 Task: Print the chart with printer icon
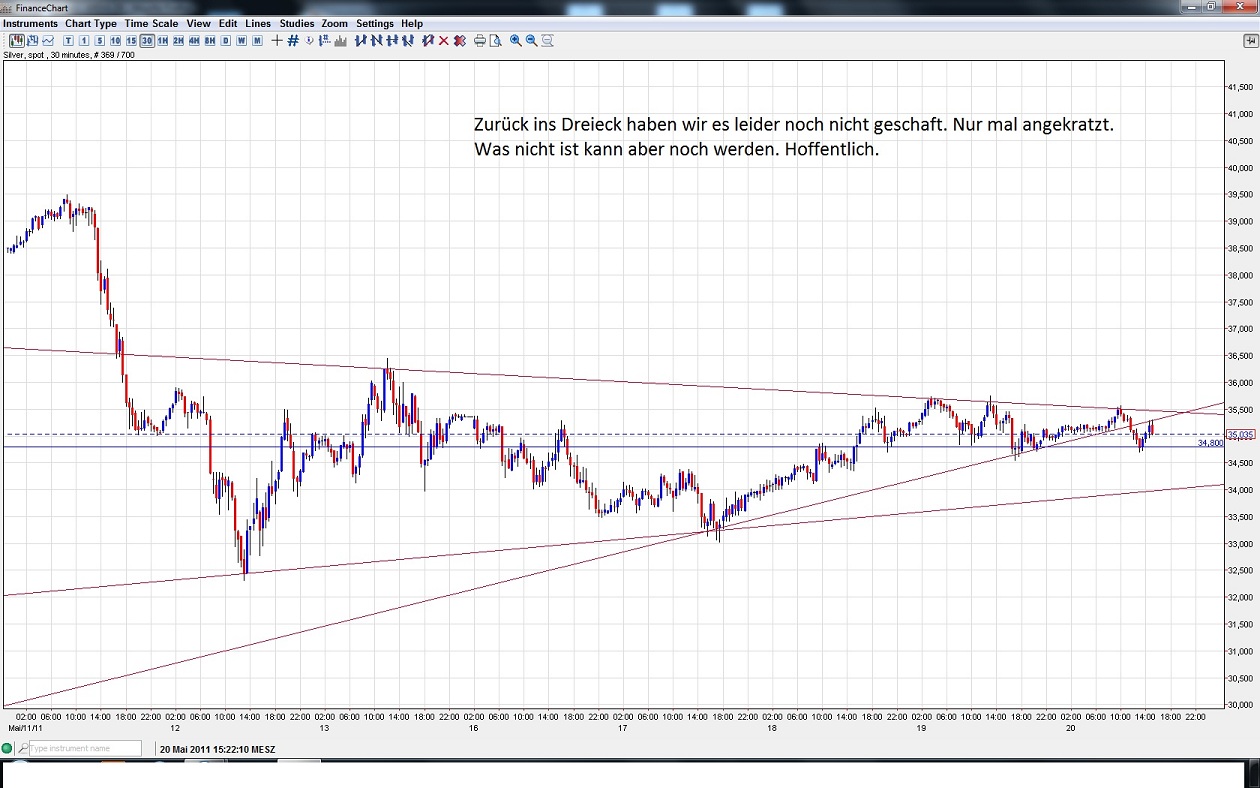click(479, 41)
